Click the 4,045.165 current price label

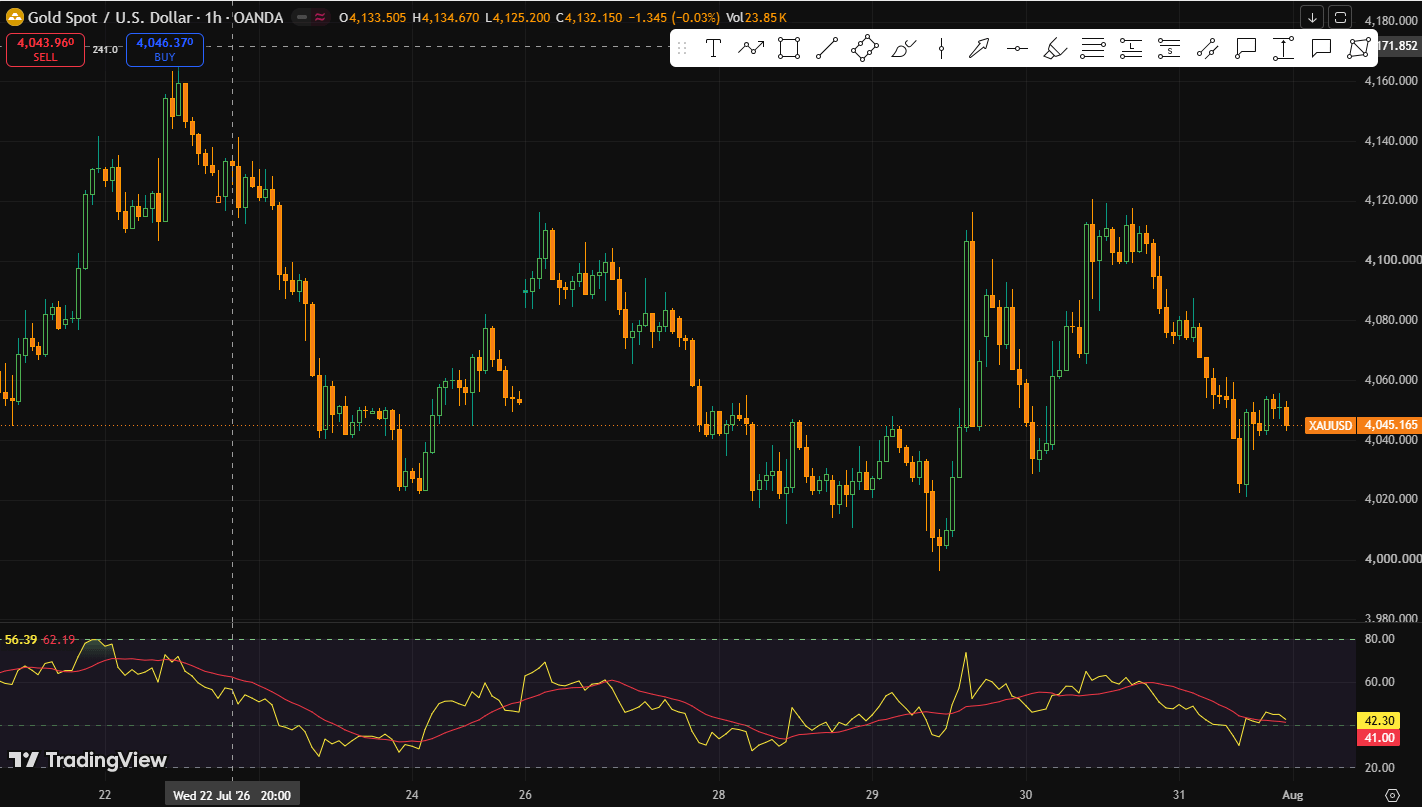pos(1389,426)
